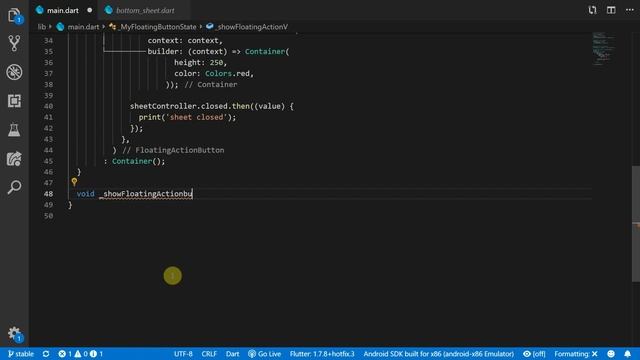
Task: Open the Debug view with bug icon
Action: pos(14,72)
